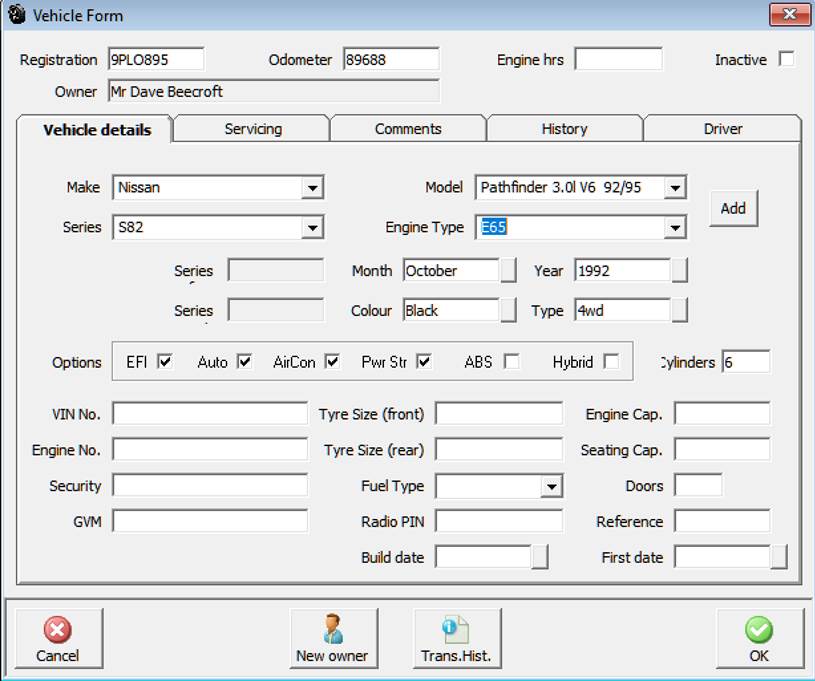Click the Doors input field
Screen dimensions: 815x681
698,486
